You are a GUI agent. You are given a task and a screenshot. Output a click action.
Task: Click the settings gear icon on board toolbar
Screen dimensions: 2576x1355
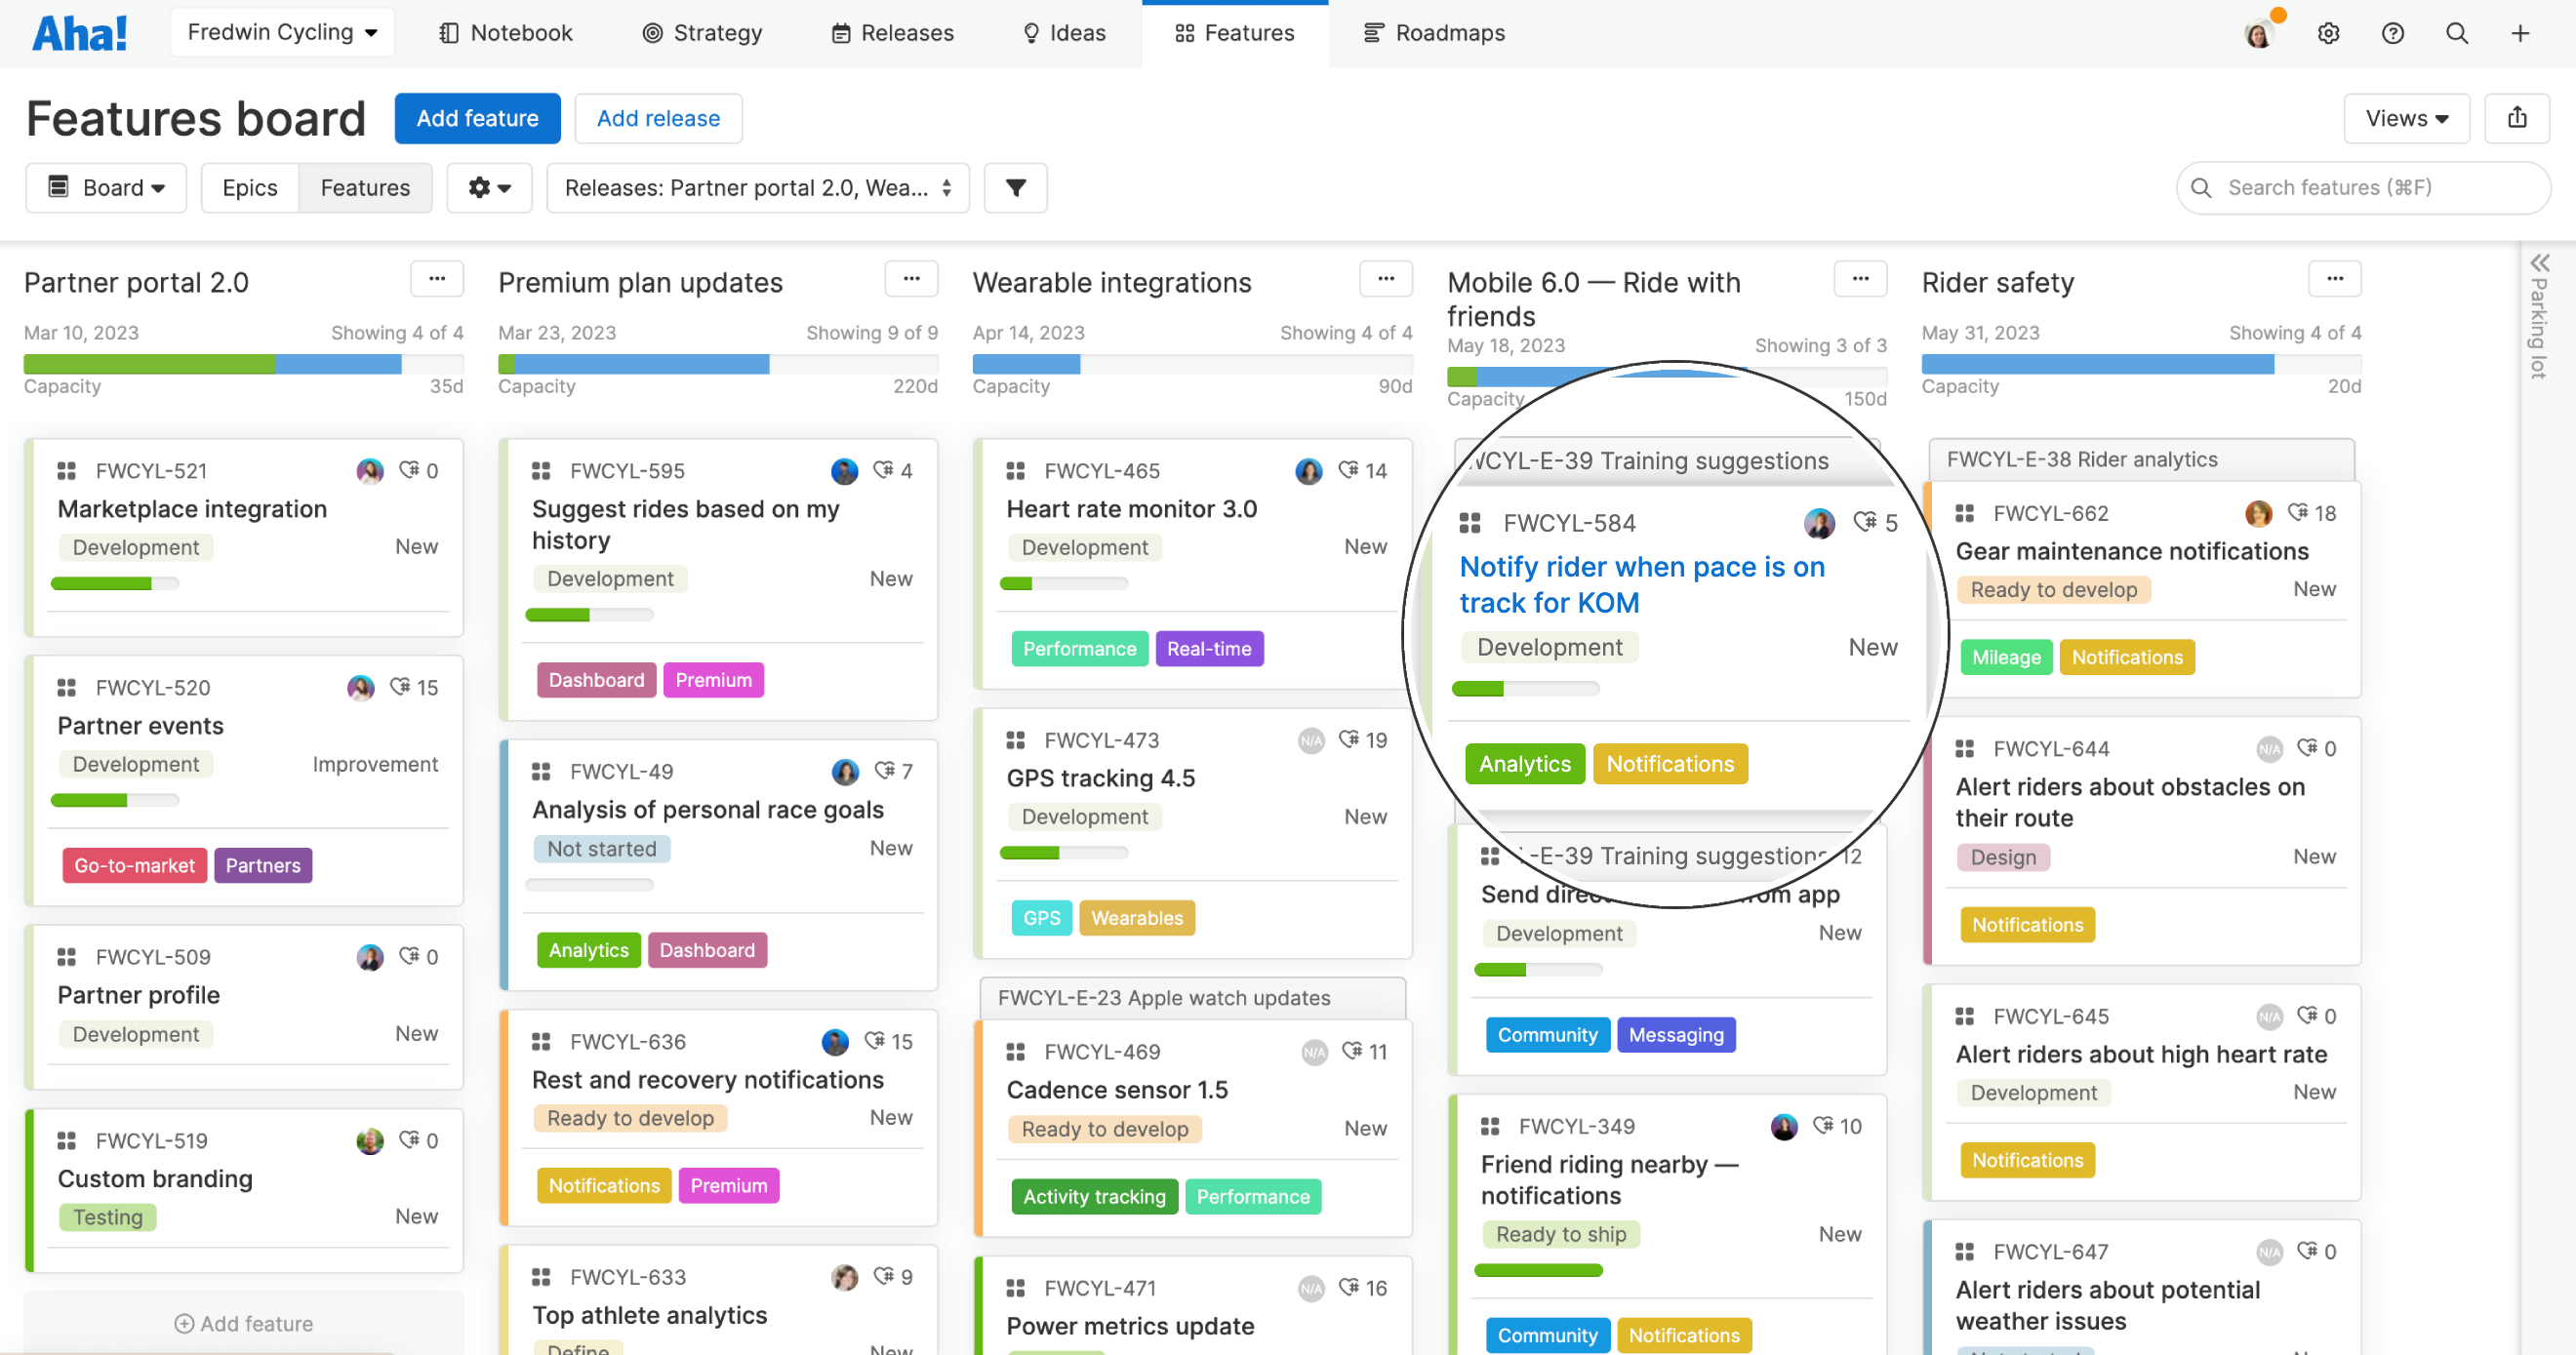(493, 187)
